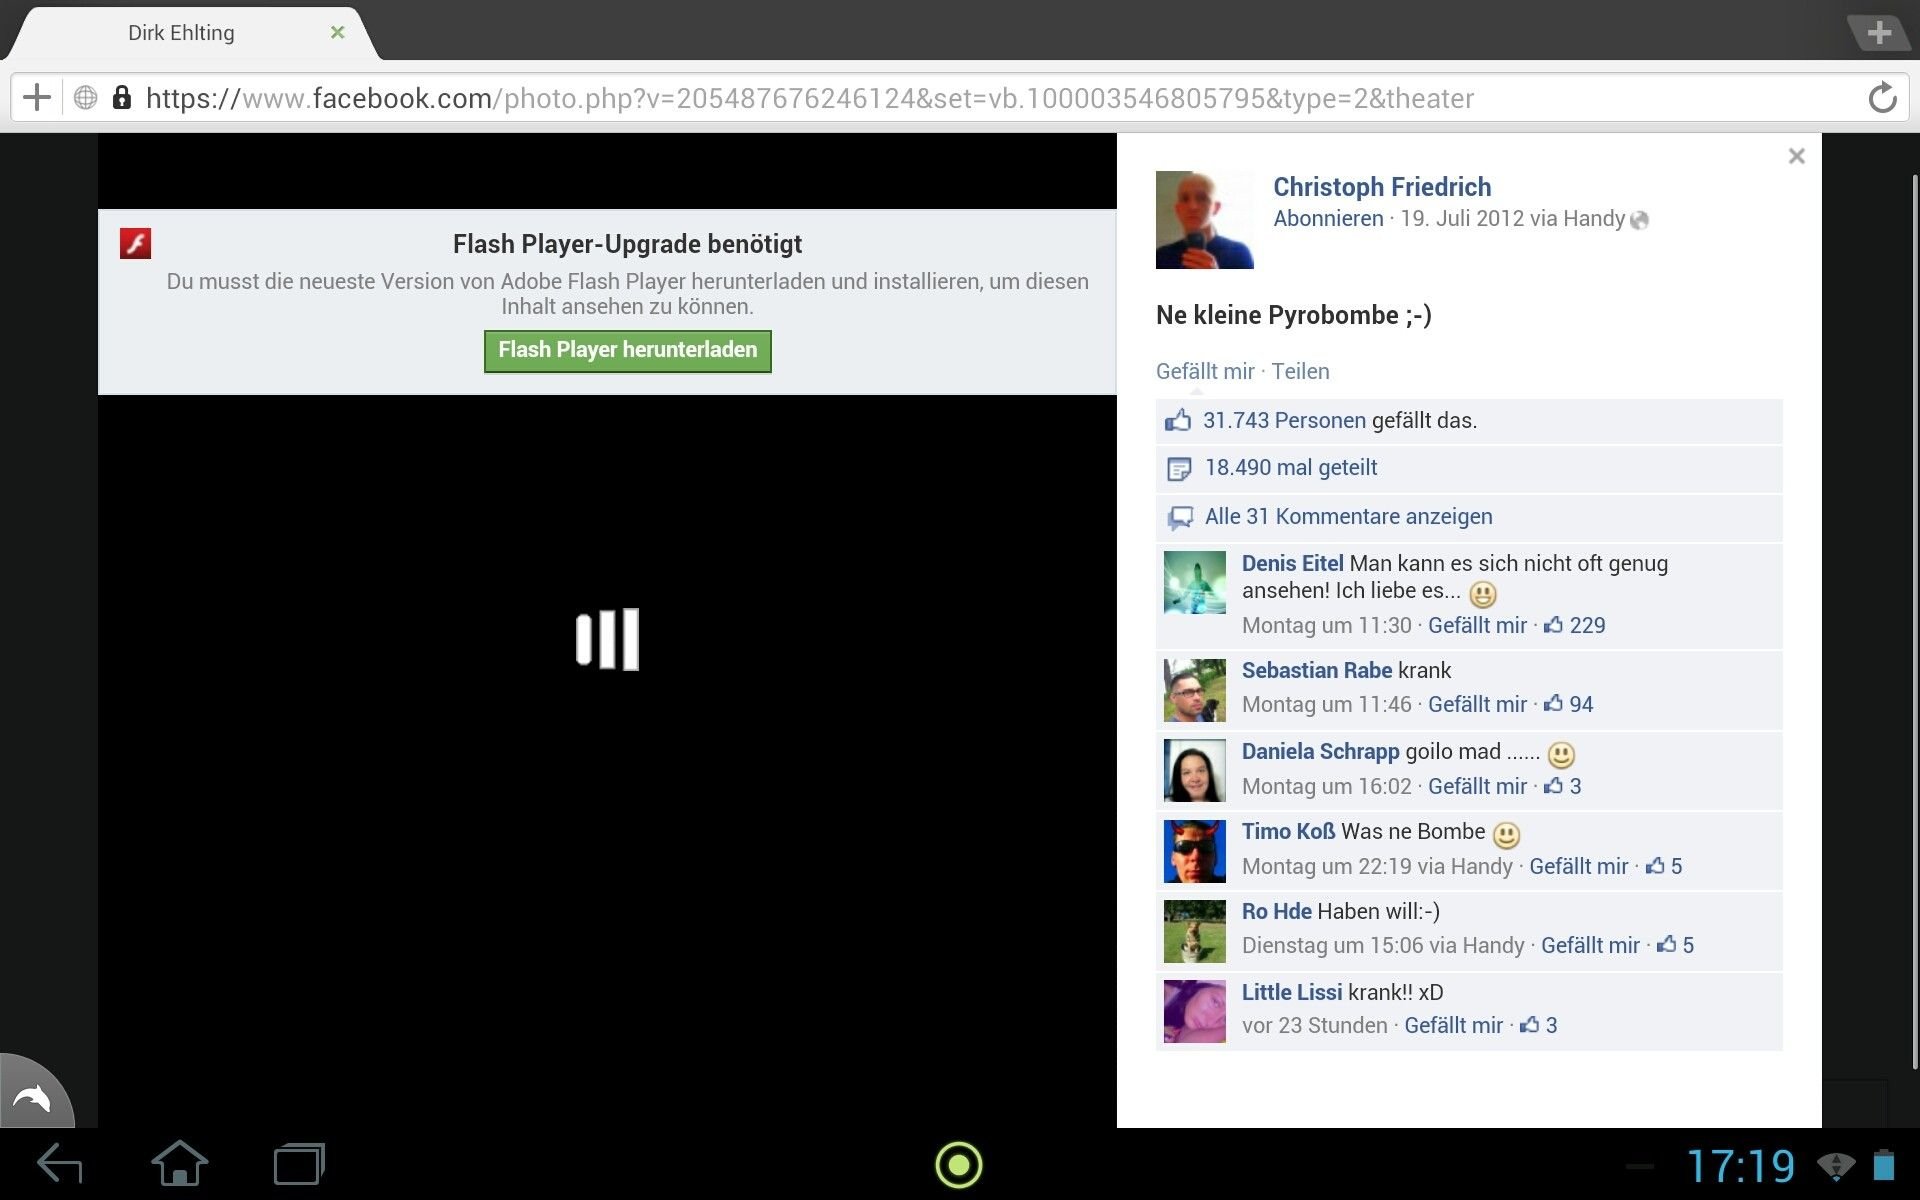Open the 17:19 clock status
1920x1200 pixels.
pos(1741,1166)
